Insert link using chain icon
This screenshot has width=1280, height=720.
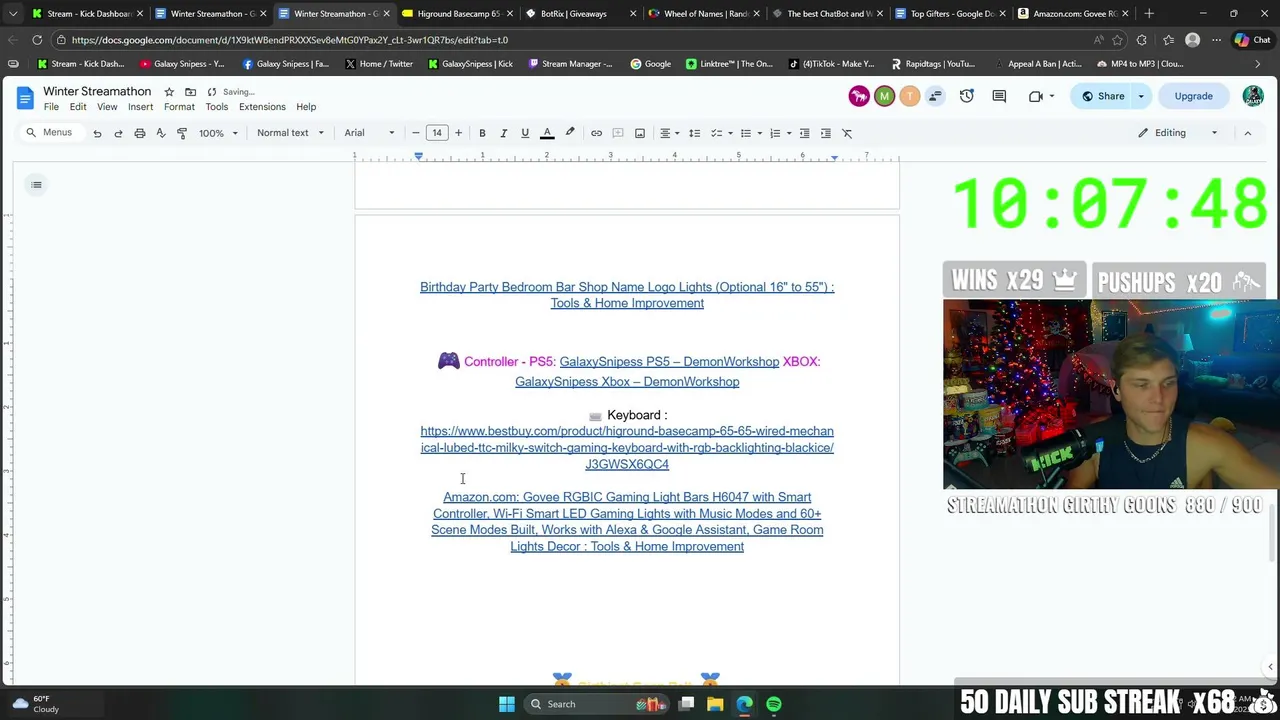[596, 133]
